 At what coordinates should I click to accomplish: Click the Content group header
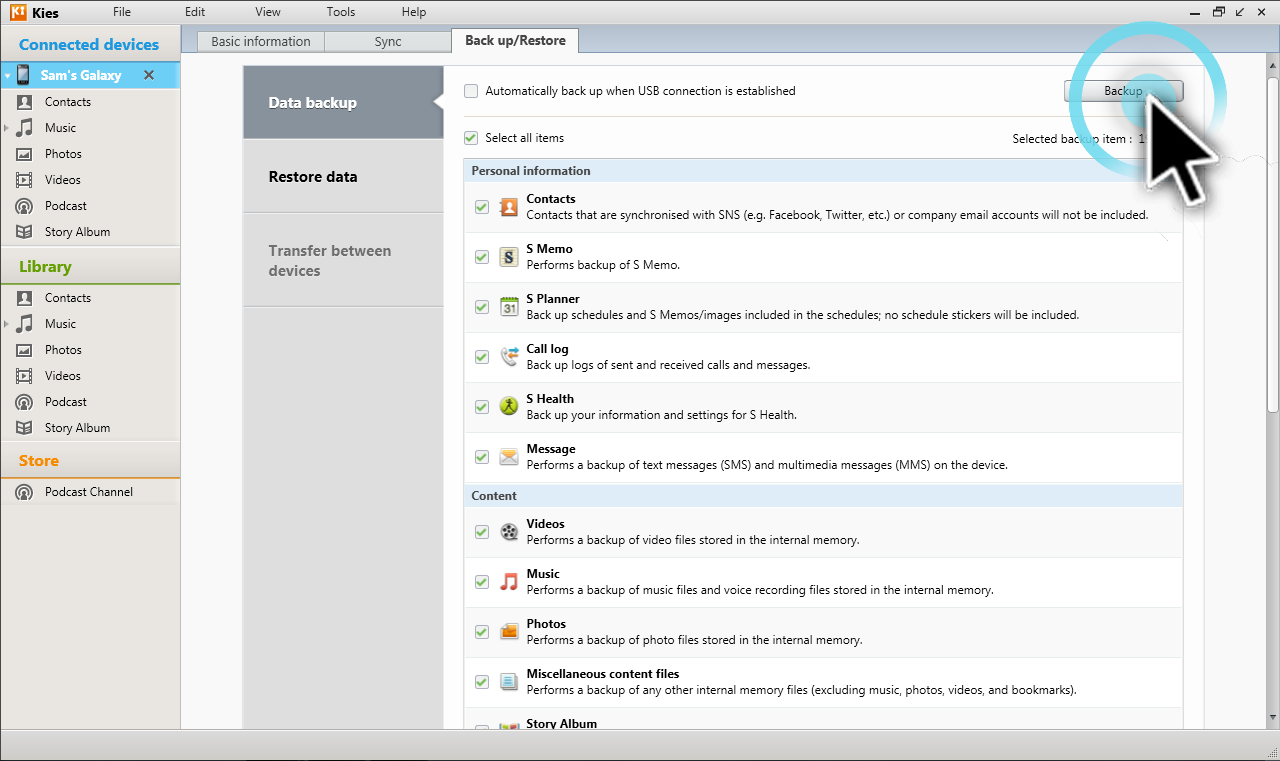[823, 496]
